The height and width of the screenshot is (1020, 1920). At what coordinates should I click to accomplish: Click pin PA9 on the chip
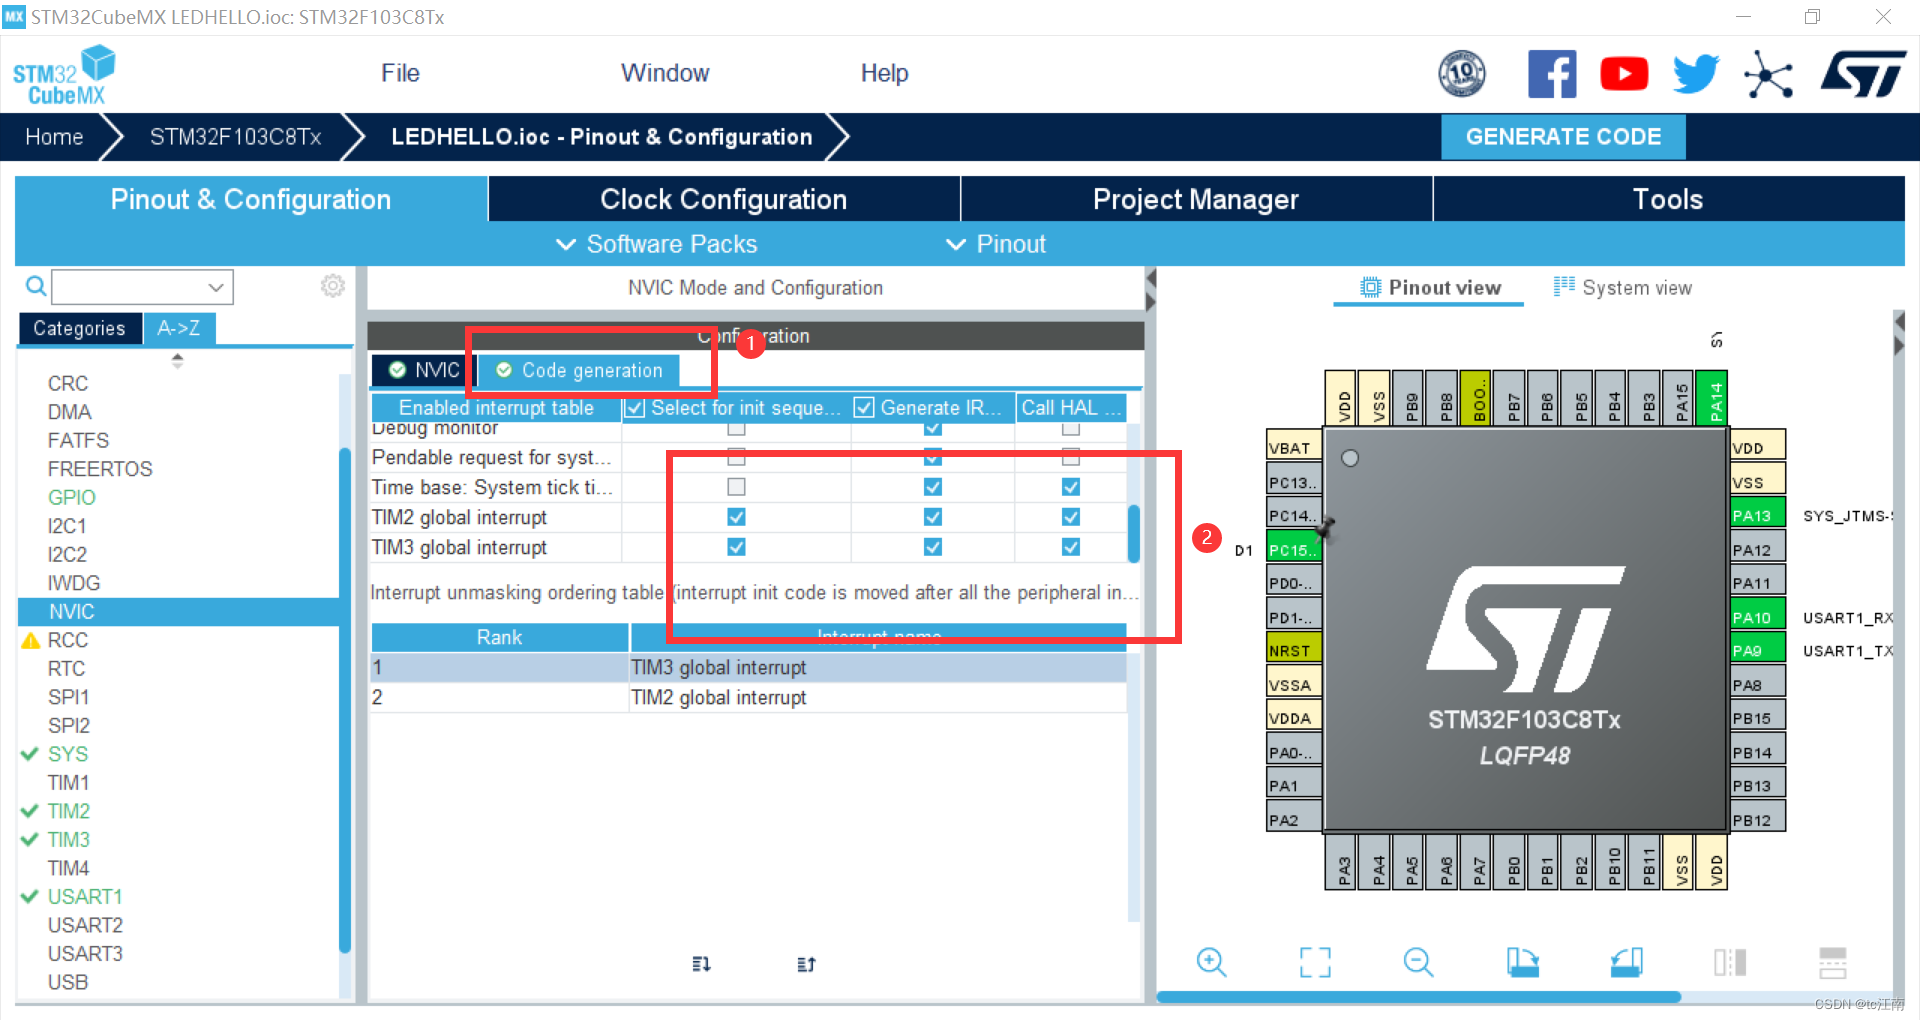point(1757,650)
